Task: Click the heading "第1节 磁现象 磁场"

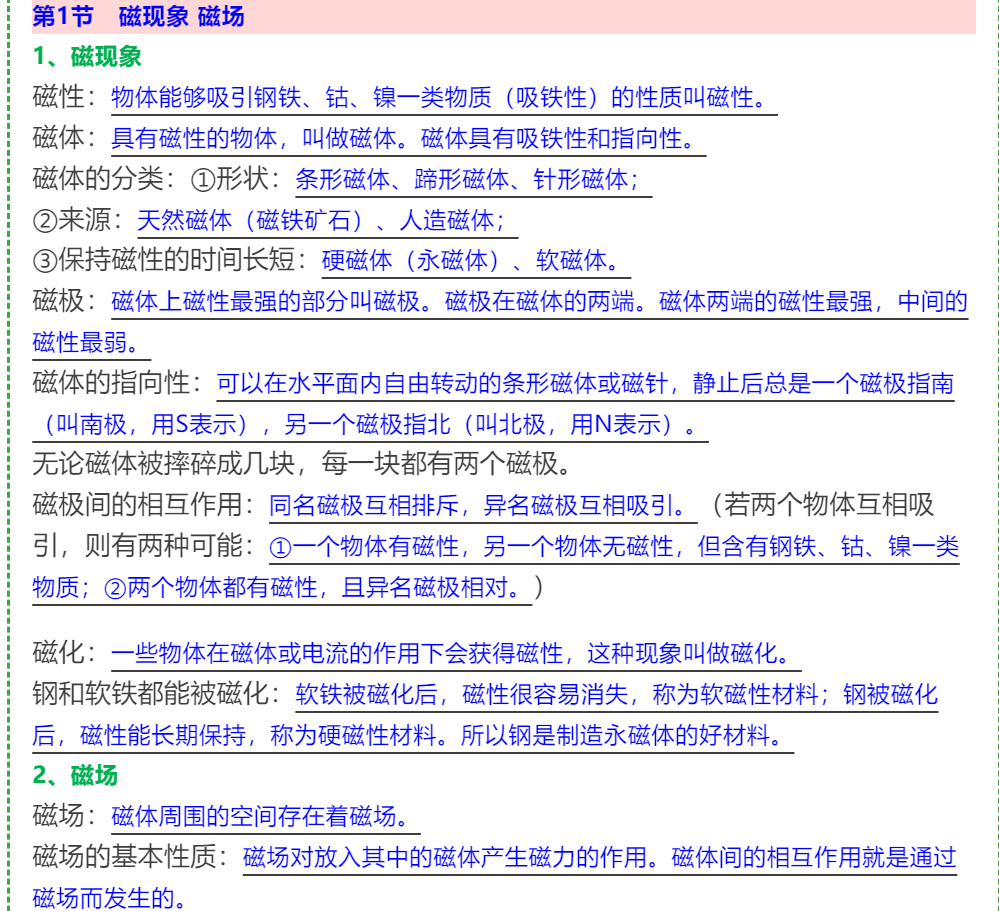Action: (x=138, y=16)
